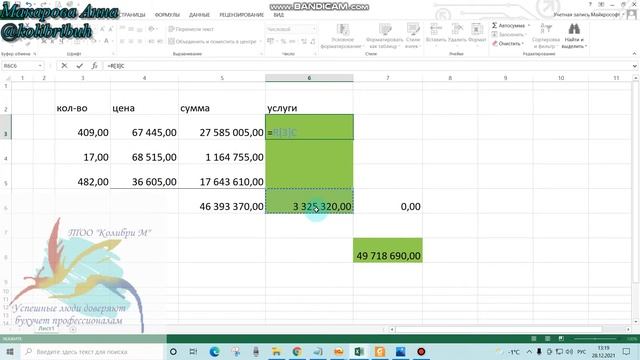Click the Windows search box
The image size is (640, 360).
(x=93, y=351)
